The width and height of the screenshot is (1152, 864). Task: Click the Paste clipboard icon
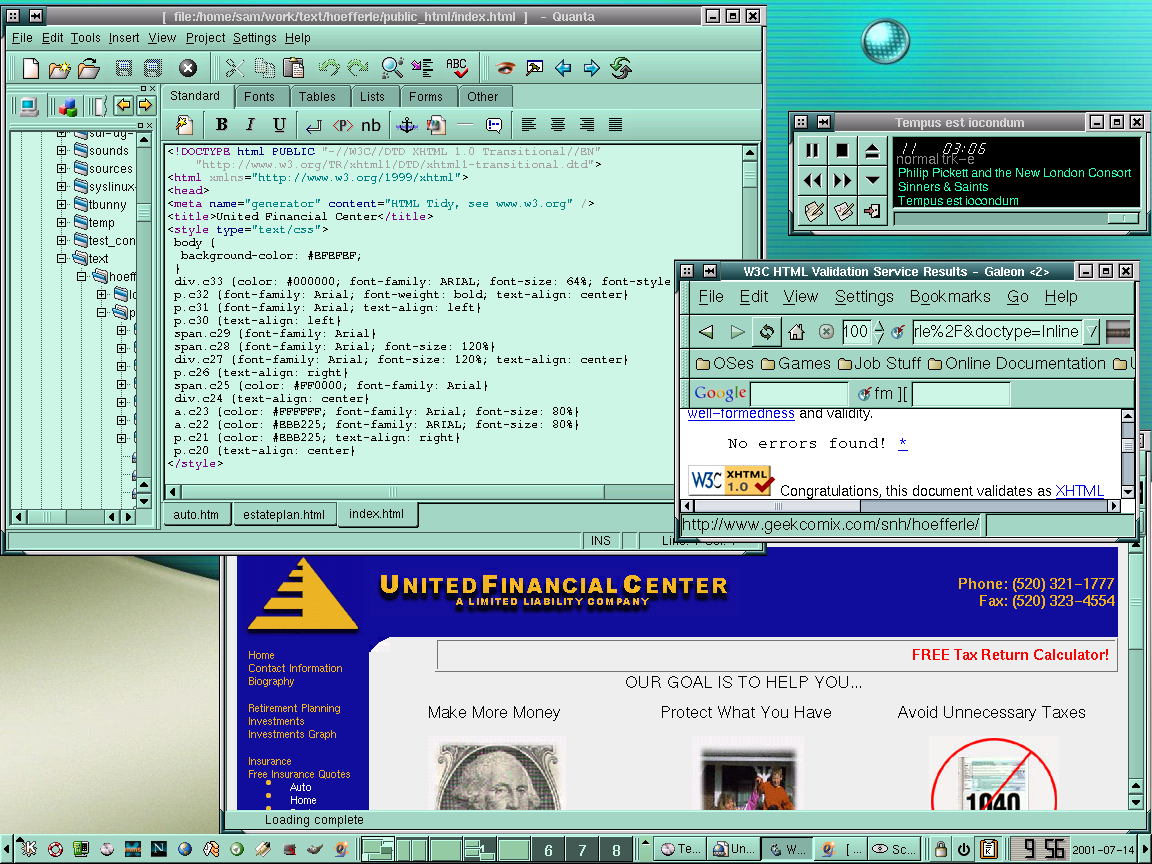tap(294, 68)
